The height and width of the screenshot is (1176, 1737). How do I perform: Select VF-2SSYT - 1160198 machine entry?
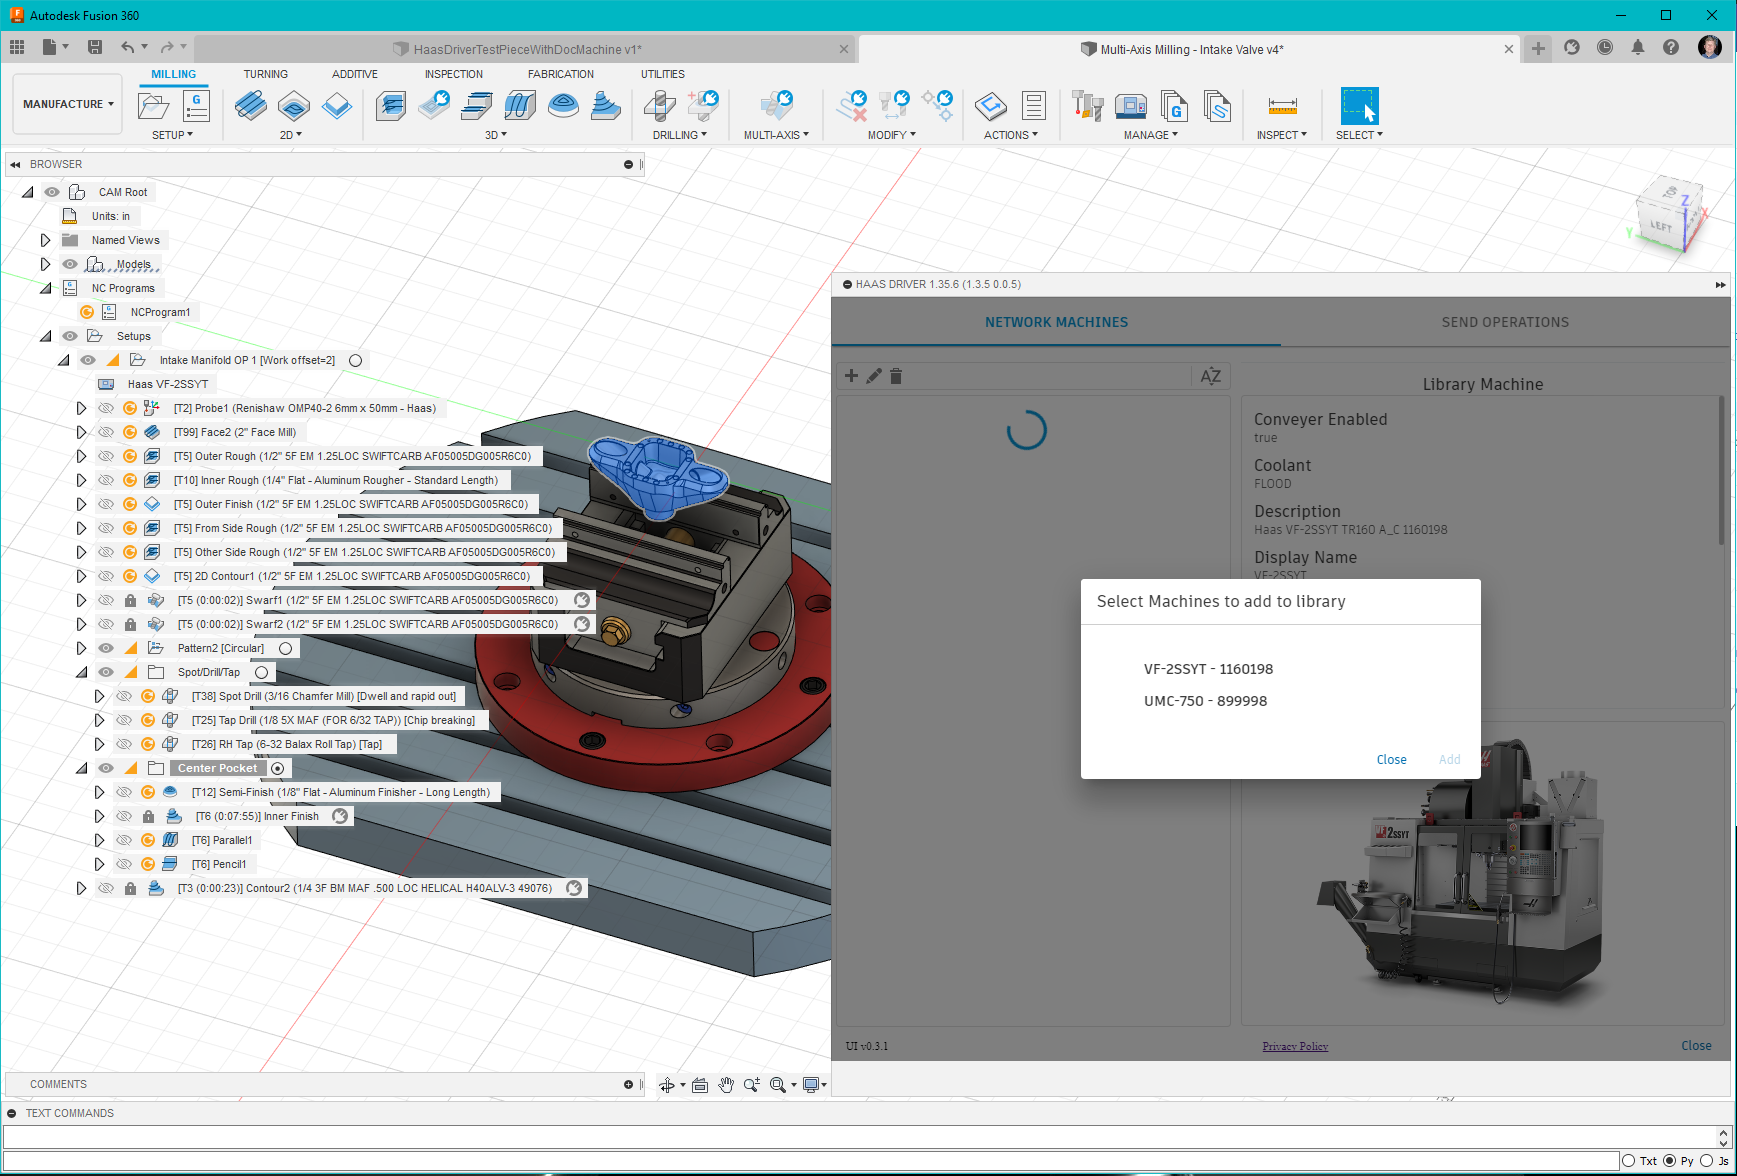[1208, 669]
